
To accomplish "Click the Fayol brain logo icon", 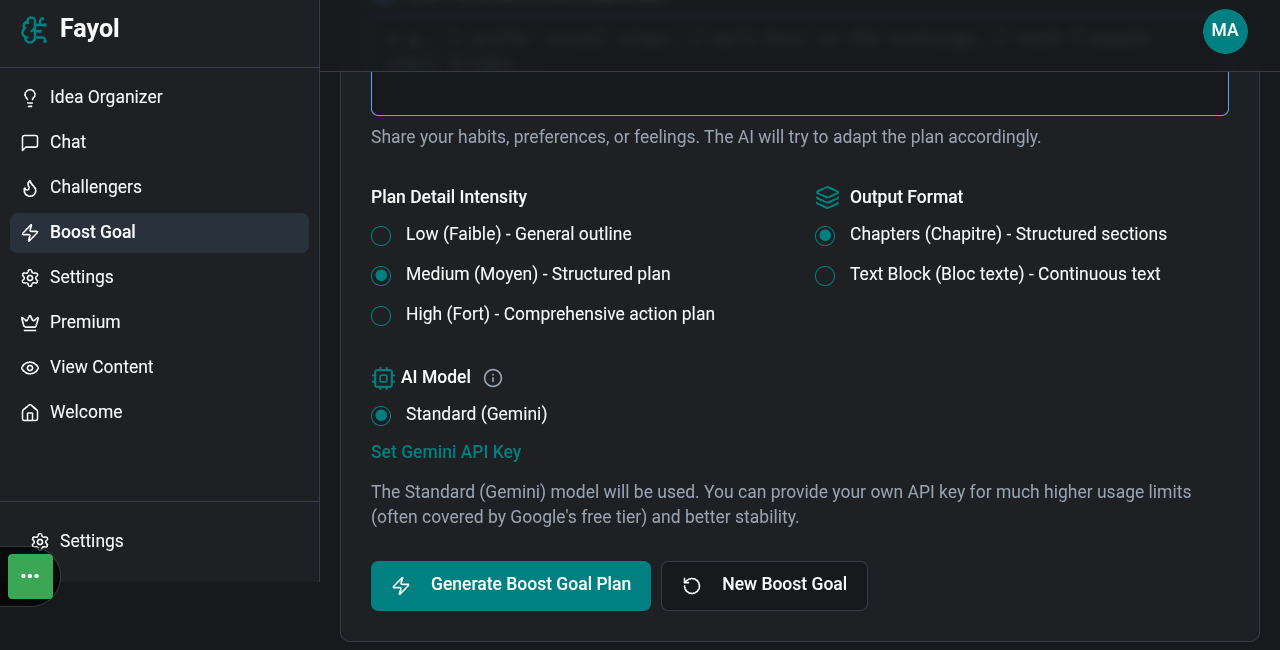I will (x=34, y=30).
